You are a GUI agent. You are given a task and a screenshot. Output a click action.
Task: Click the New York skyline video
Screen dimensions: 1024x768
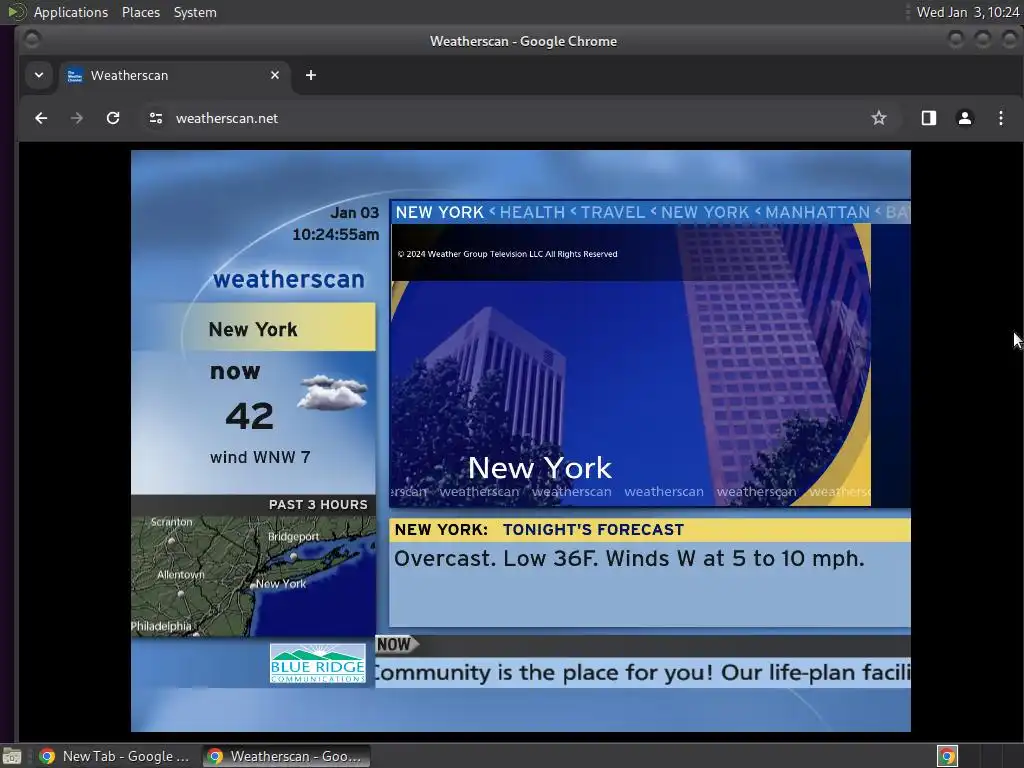630,366
